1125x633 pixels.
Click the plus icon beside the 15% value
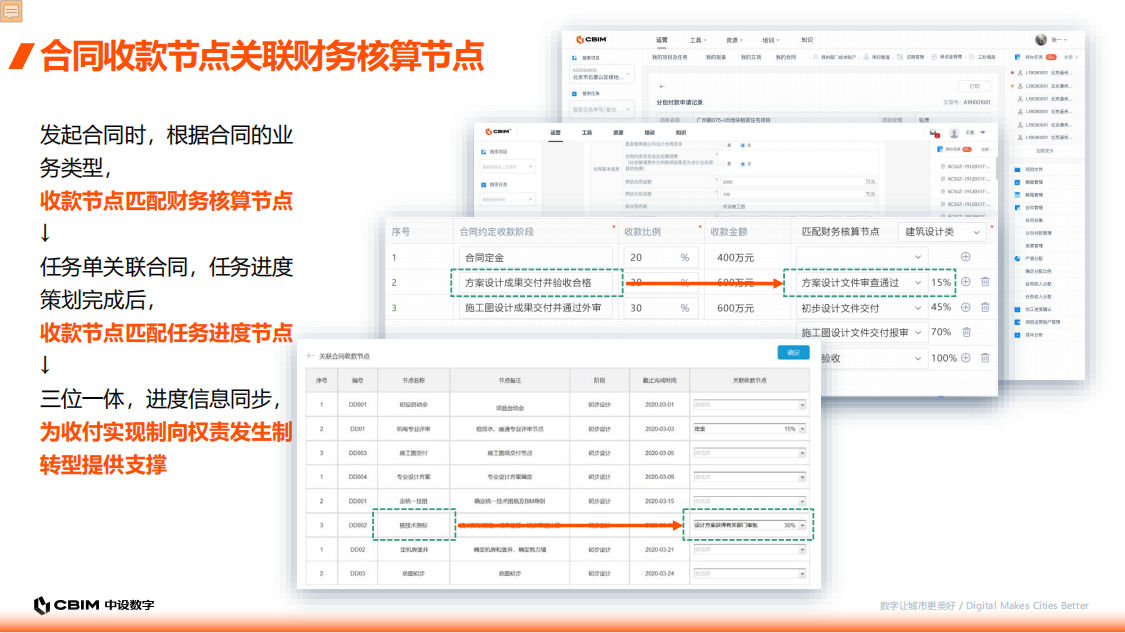click(966, 282)
